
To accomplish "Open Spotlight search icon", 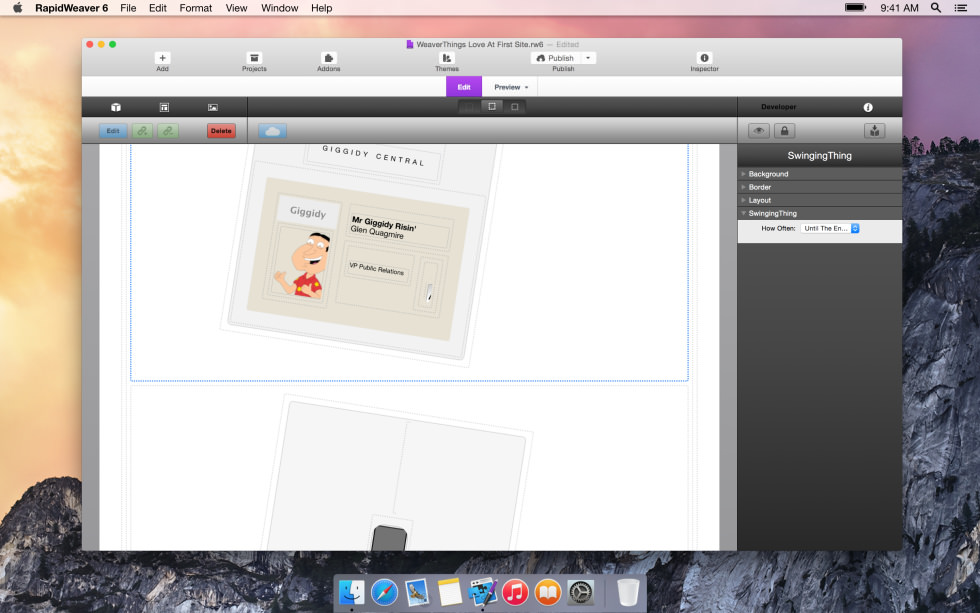I will [936, 8].
